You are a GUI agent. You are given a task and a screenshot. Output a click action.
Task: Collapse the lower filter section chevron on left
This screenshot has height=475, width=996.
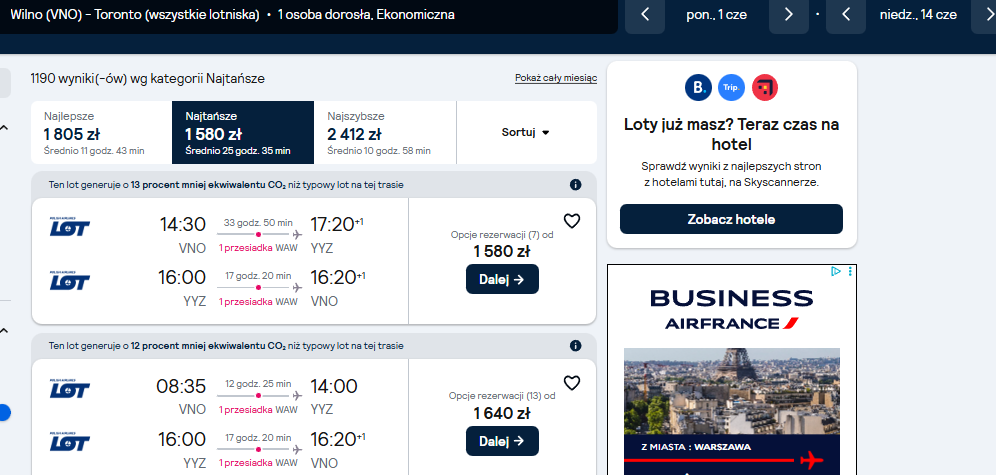[4, 330]
